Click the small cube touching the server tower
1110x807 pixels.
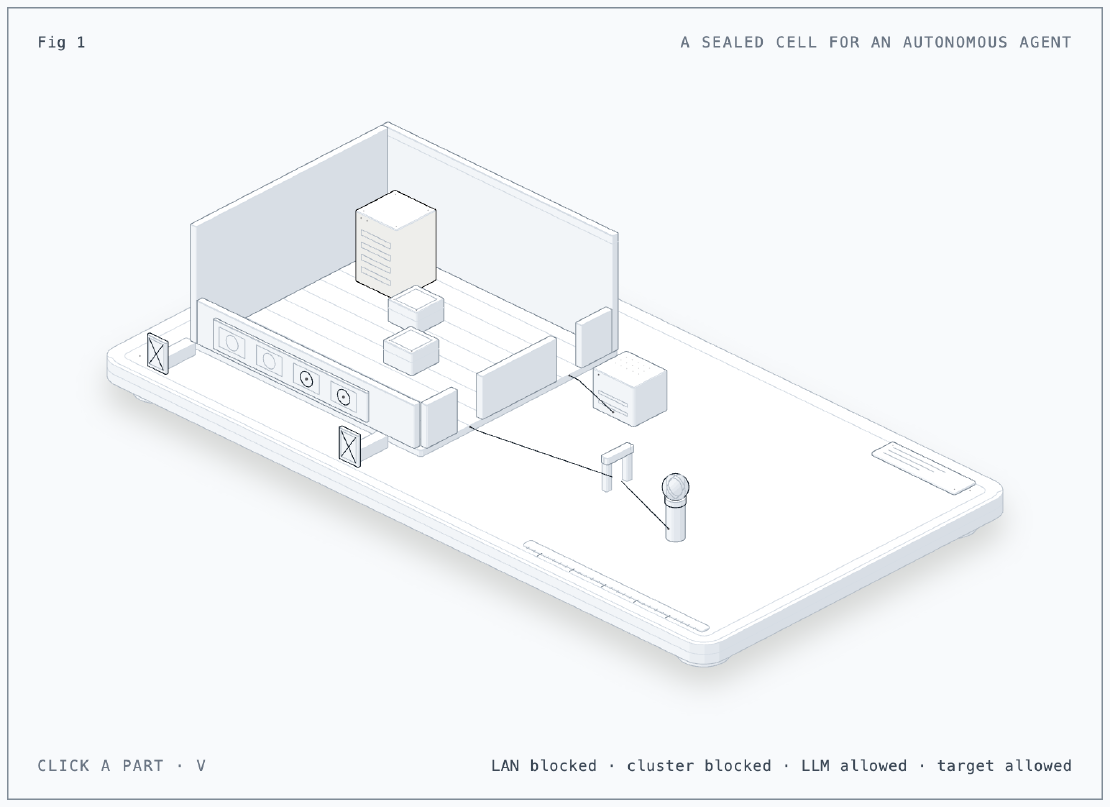[x=416, y=309]
